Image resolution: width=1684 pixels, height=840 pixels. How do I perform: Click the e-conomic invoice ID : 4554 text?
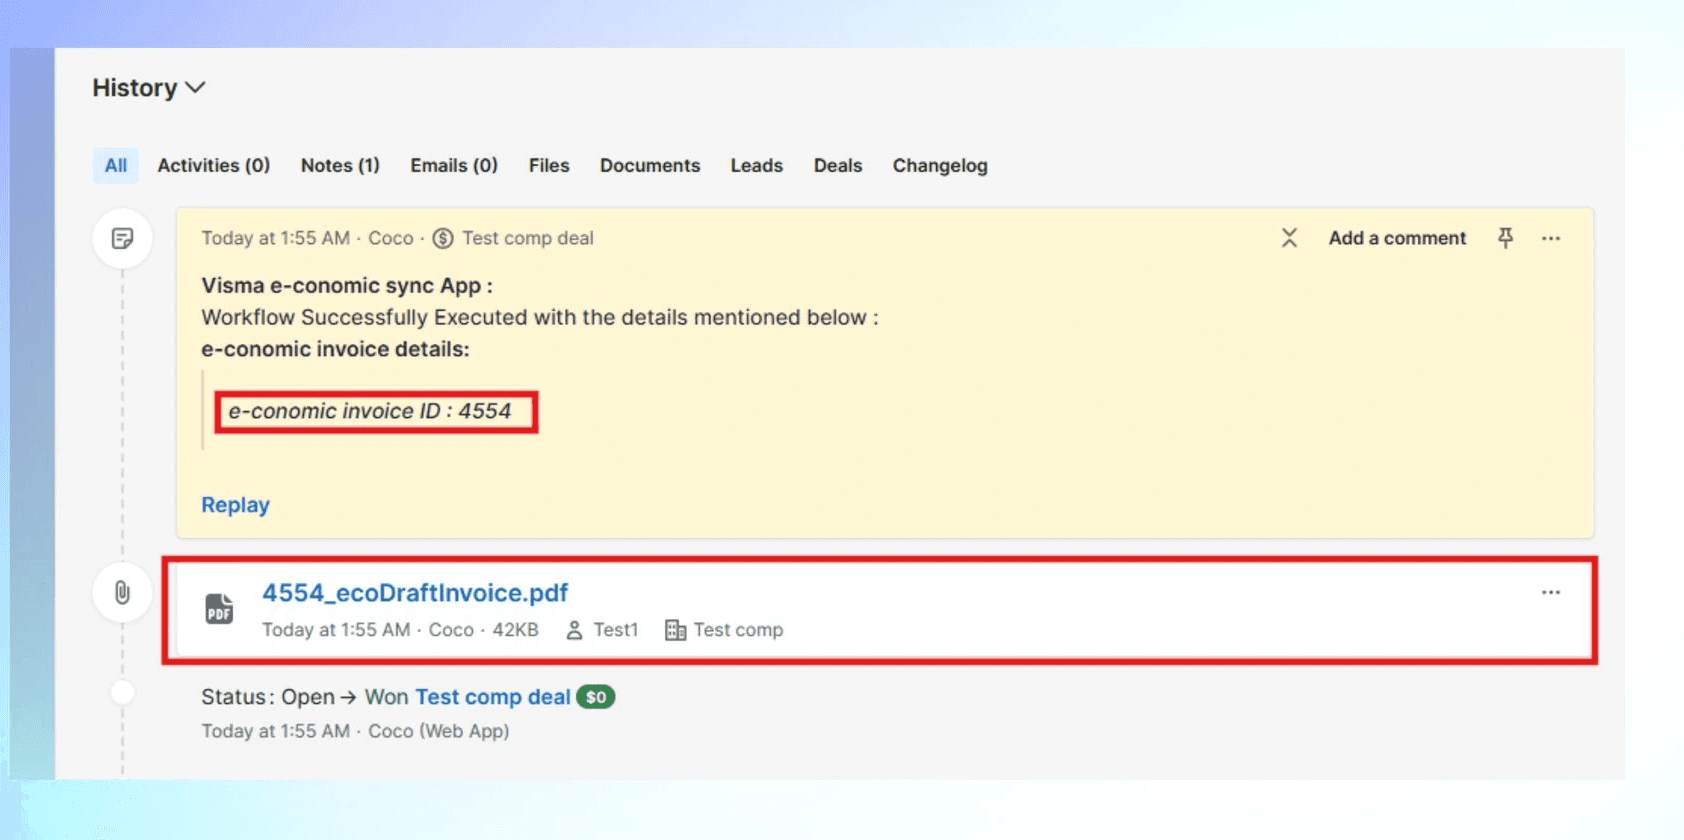370,411
